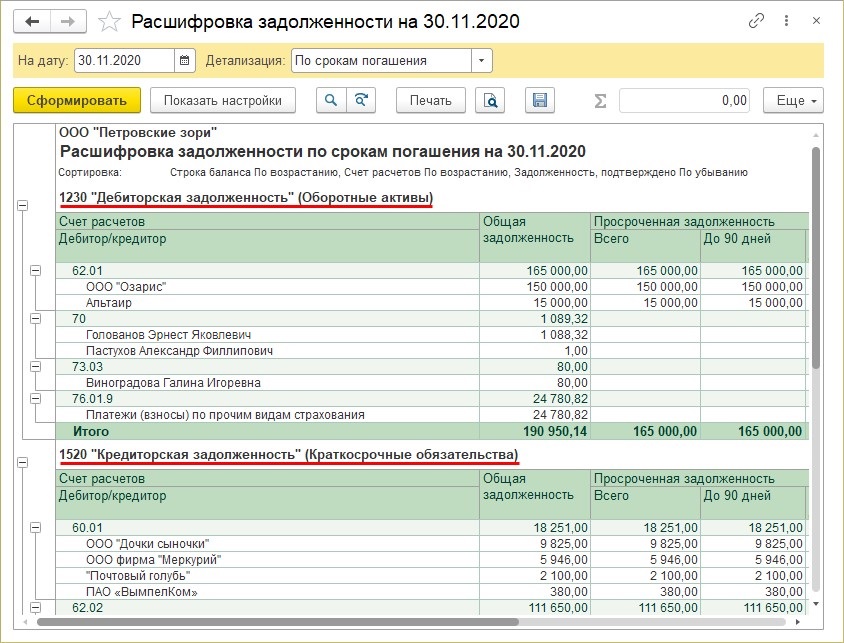This screenshot has width=844, height=643.
Task: Collapse the 76.01.9 account group
Action: point(36,399)
